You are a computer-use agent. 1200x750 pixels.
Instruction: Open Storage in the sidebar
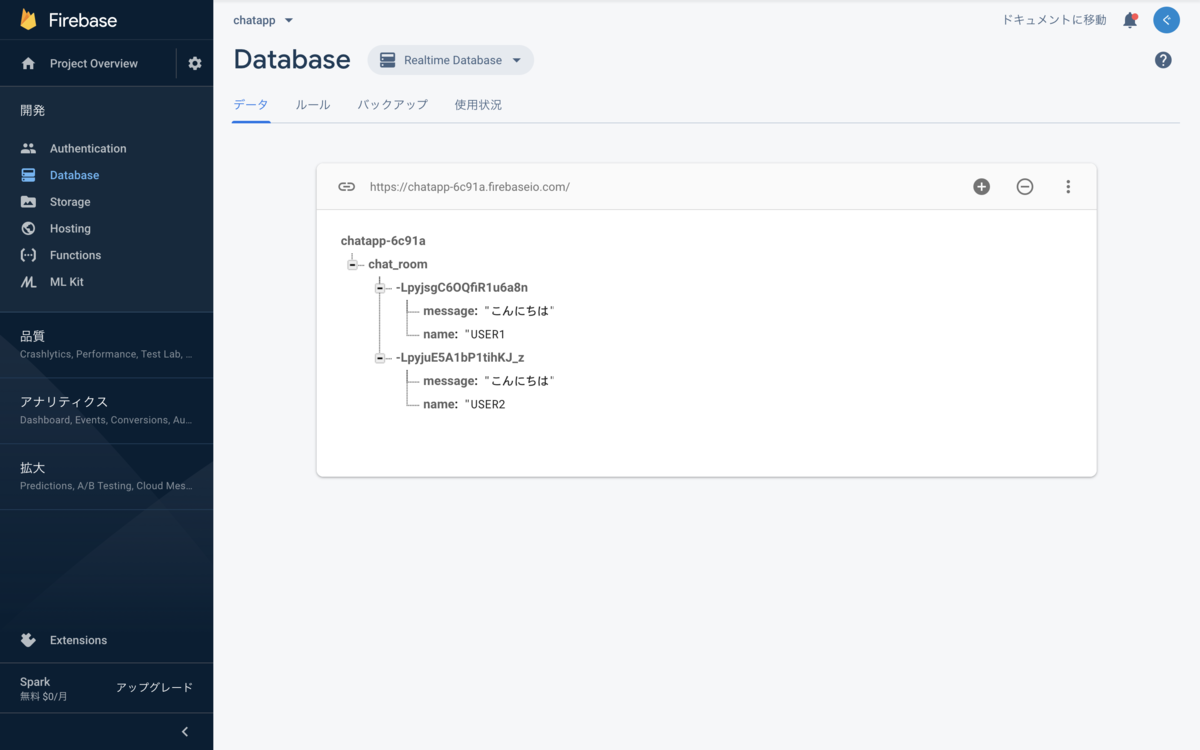(70, 202)
